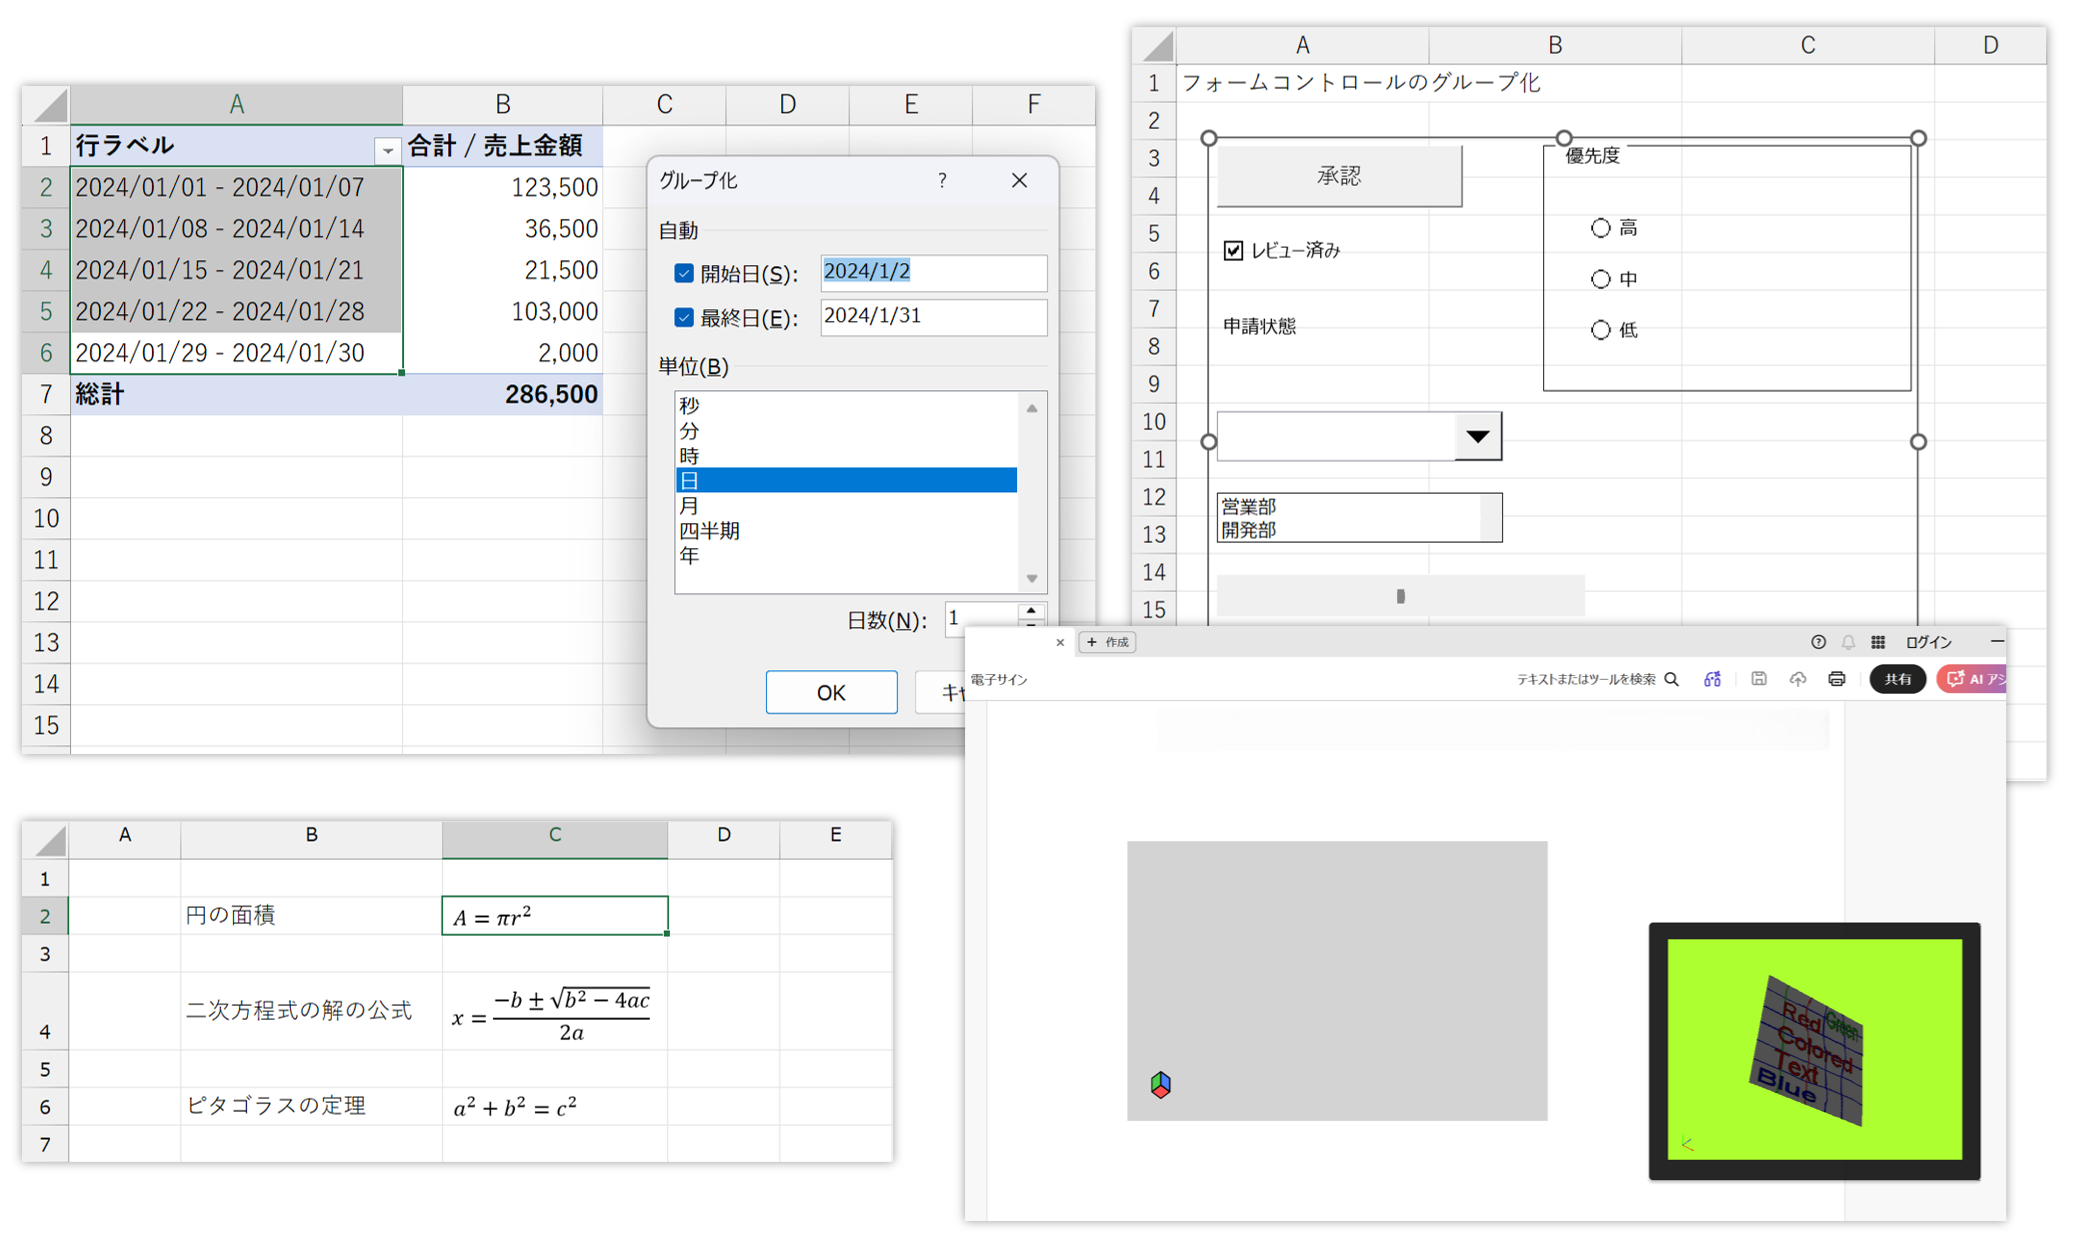
Task: Click the 3D colored text thumbnail
Action: [1814, 1050]
